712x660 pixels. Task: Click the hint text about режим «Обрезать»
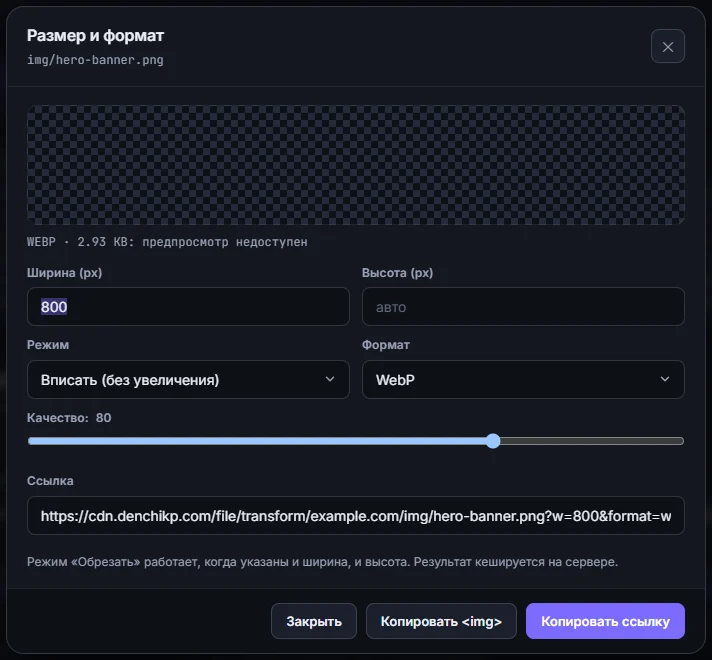coord(322,562)
